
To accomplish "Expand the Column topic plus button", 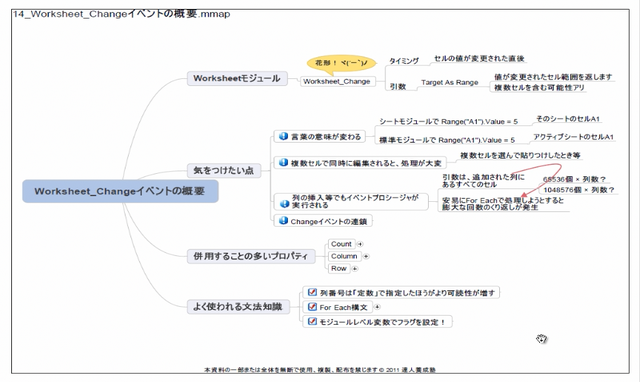I will click(366, 256).
